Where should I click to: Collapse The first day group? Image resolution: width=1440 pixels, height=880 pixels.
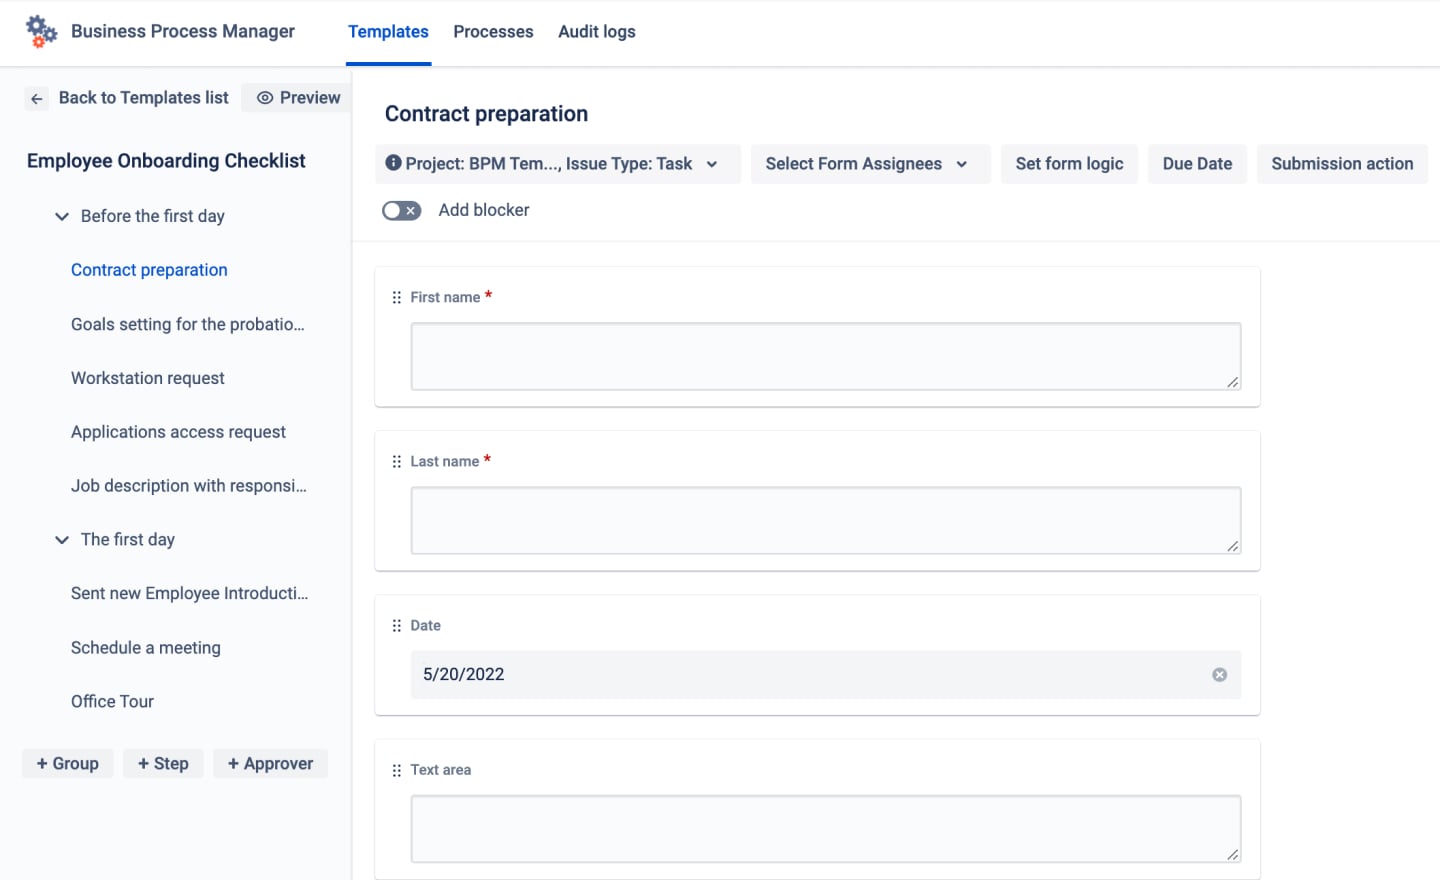[x=62, y=540]
